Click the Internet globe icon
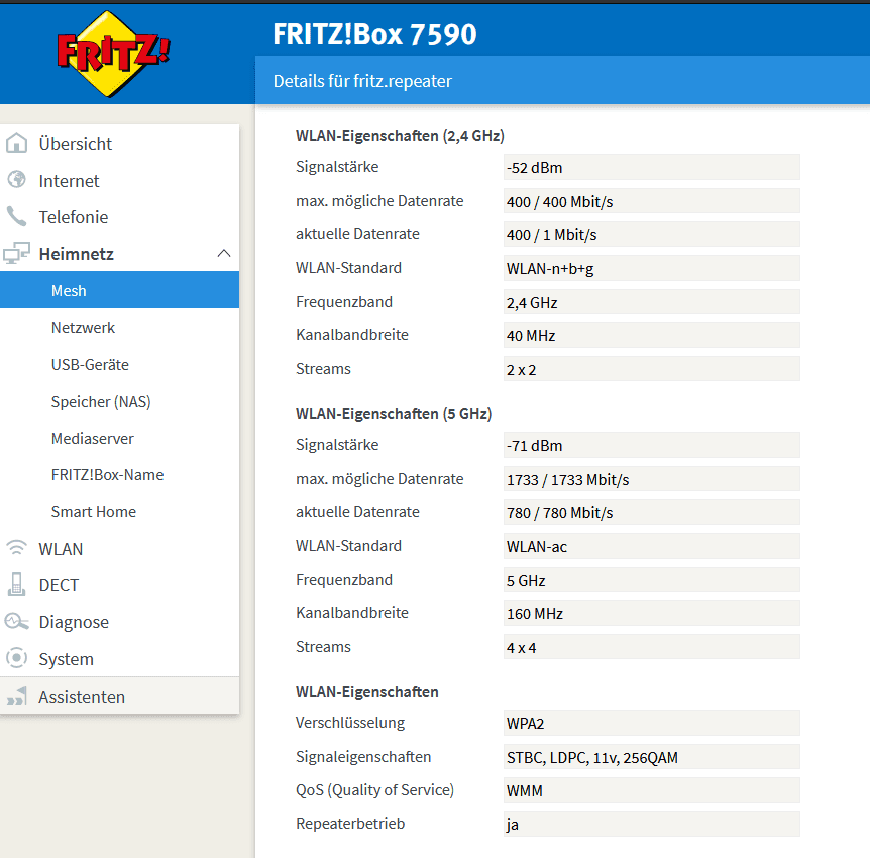Viewport: 870px width, 858px height. [16, 180]
